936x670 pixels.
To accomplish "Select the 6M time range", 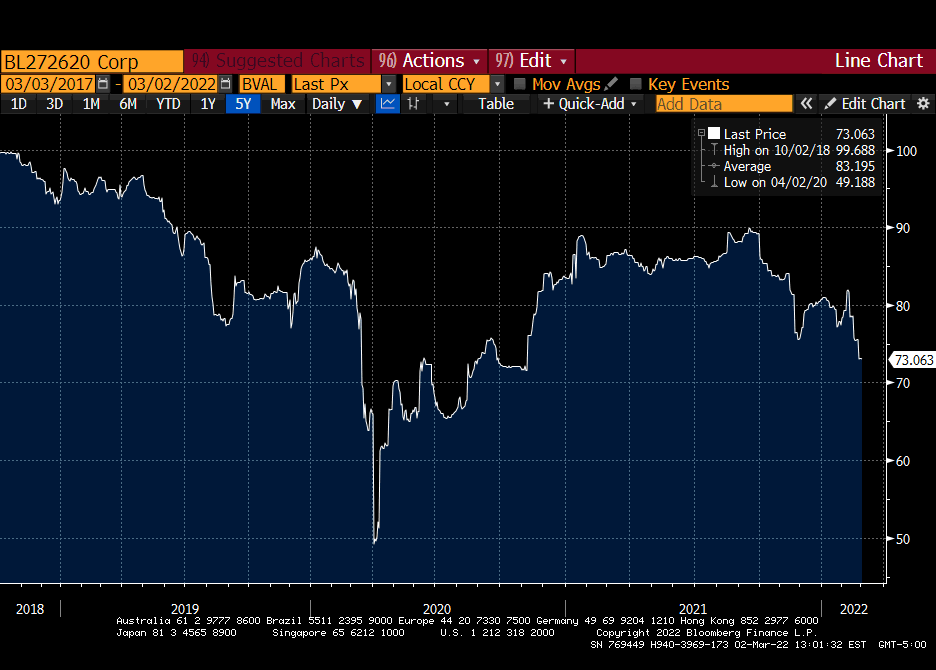I will click(x=128, y=104).
